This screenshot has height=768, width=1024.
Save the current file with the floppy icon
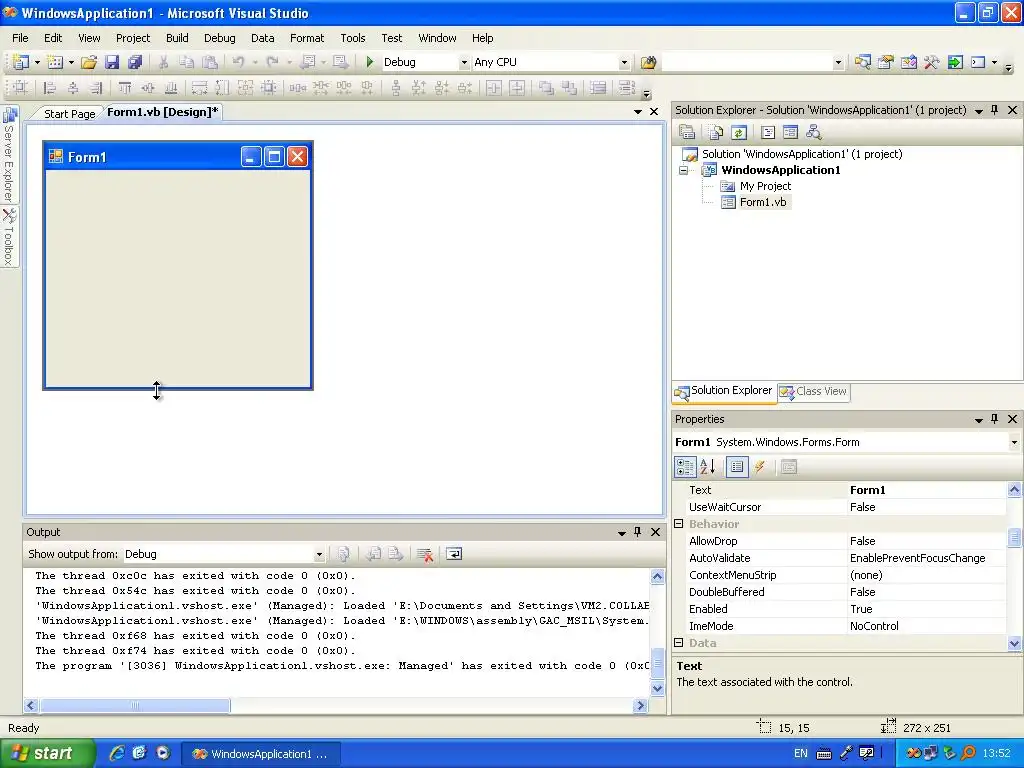pyautogui.click(x=112, y=62)
